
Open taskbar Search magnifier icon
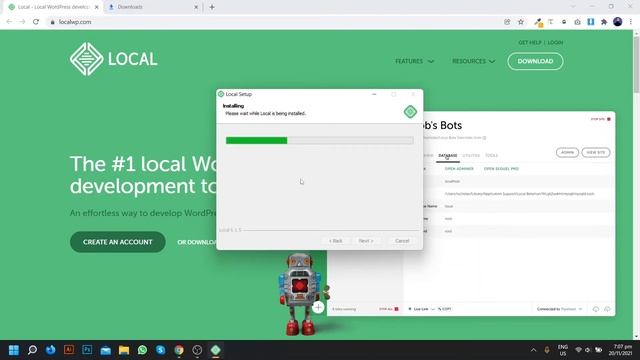click(32, 350)
